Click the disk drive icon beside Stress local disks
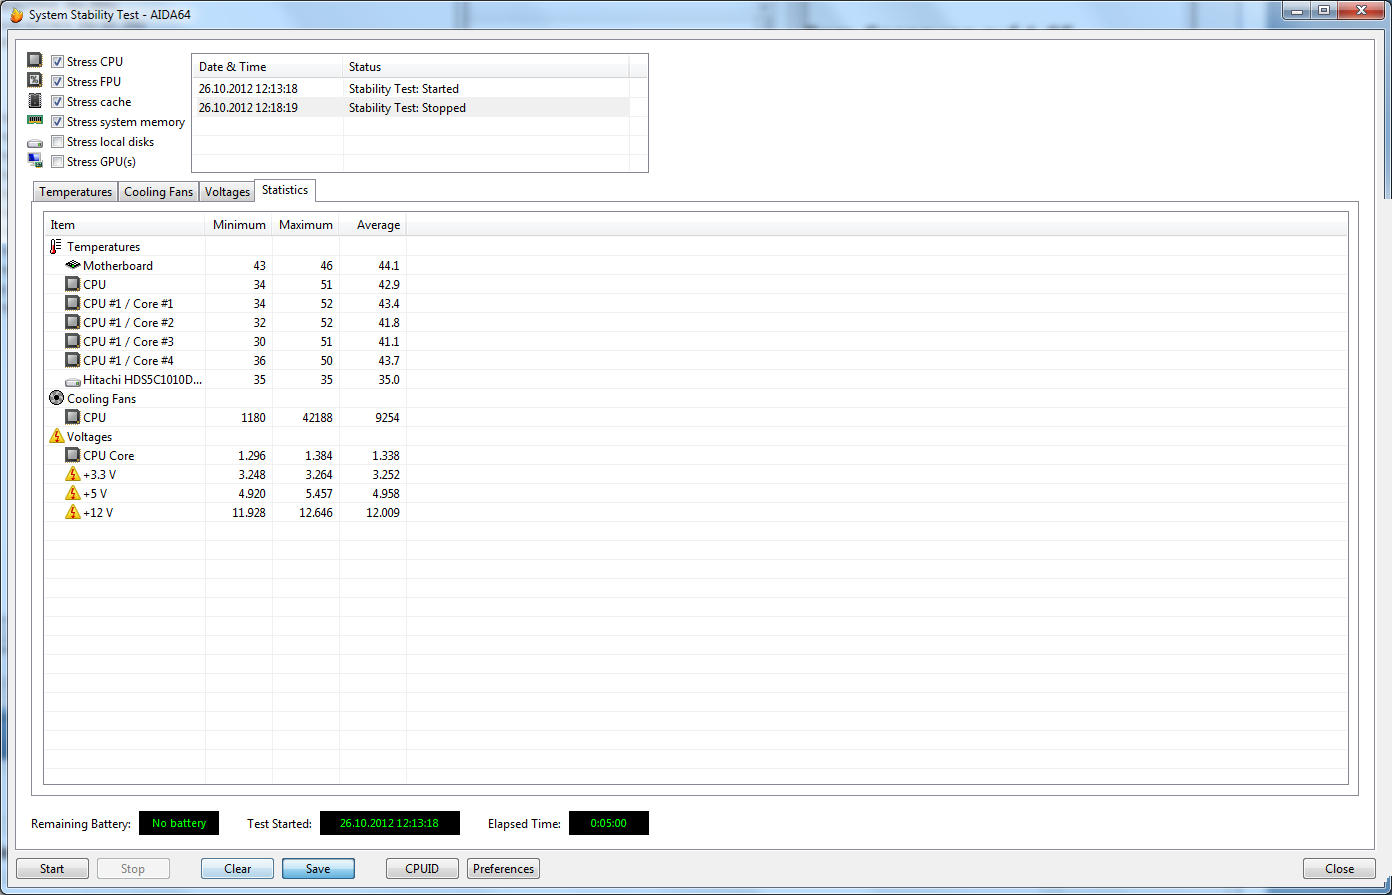 (35, 142)
